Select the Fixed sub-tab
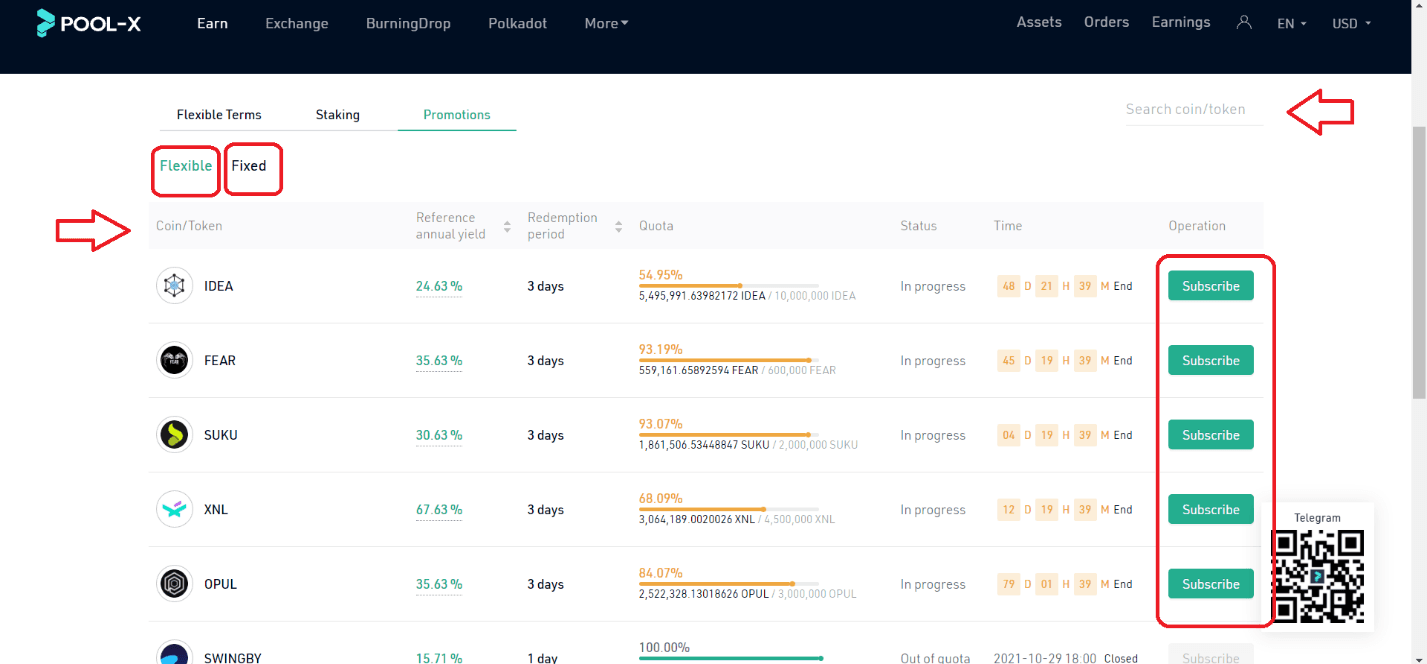The image size is (1427, 664). [249, 166]
